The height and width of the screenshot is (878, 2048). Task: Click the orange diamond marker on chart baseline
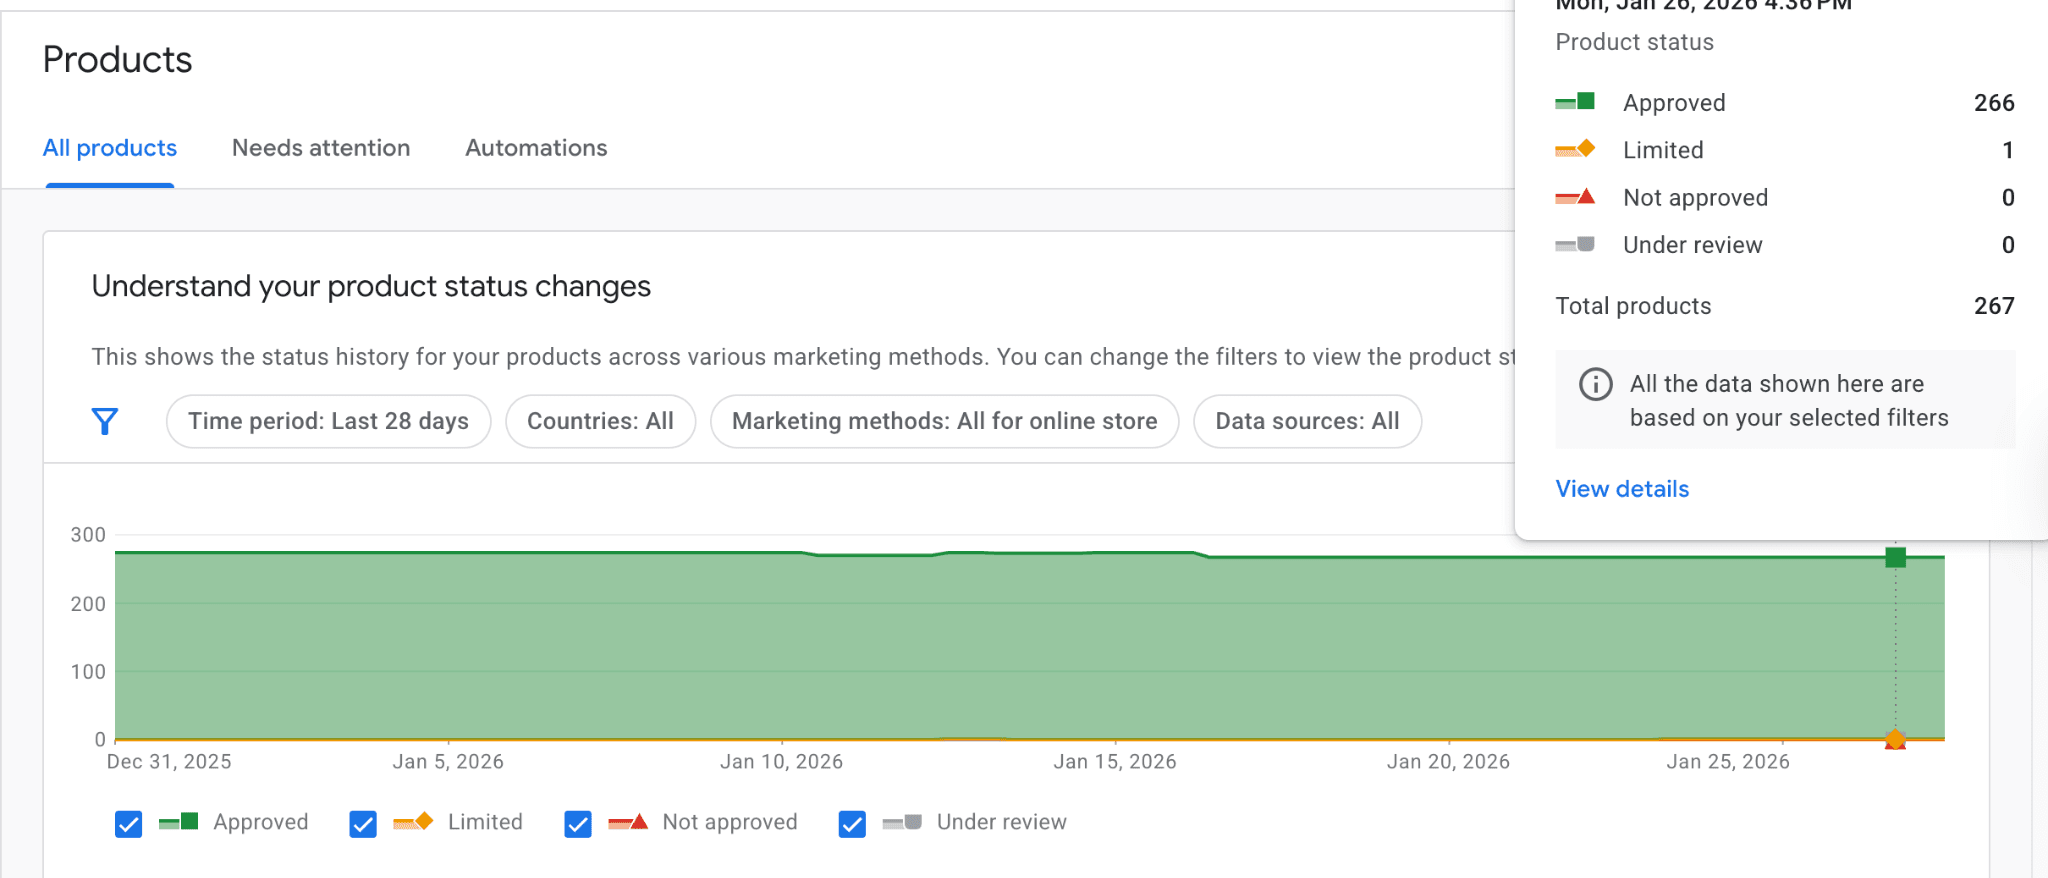(1895, 739)
